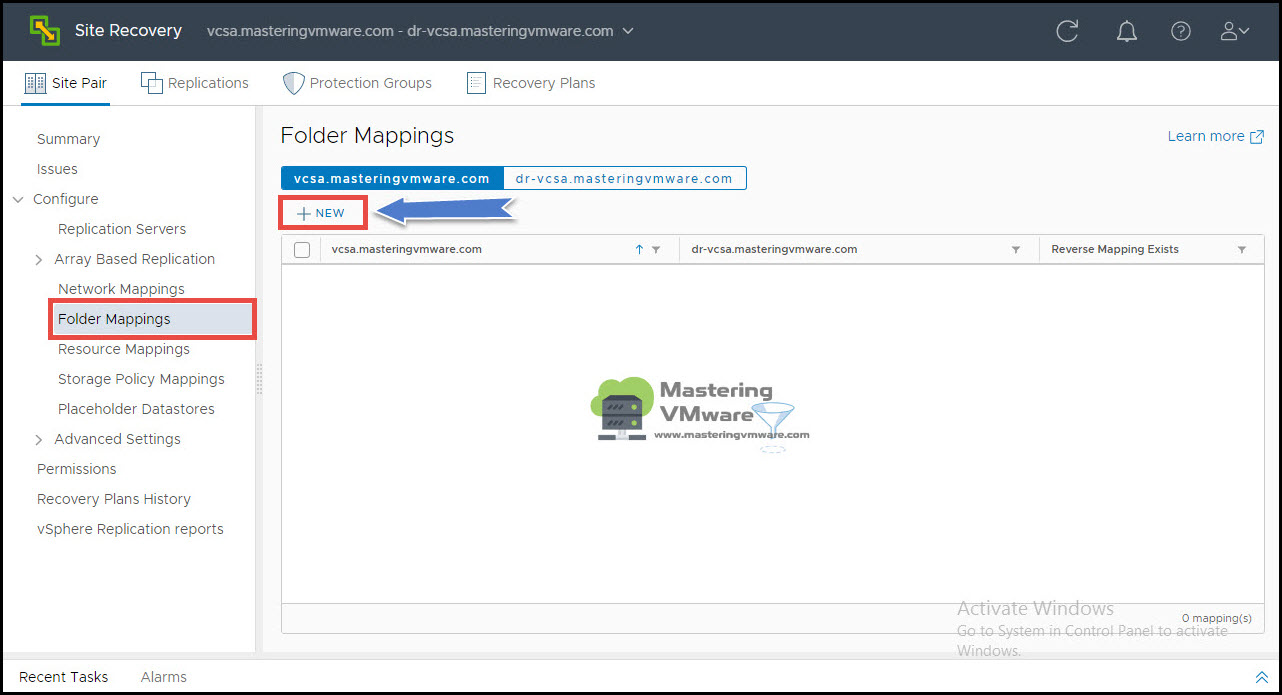Show the Recent Tasks tab
The width and height of the screenshot is (1282, 695).
pos(64,677)
